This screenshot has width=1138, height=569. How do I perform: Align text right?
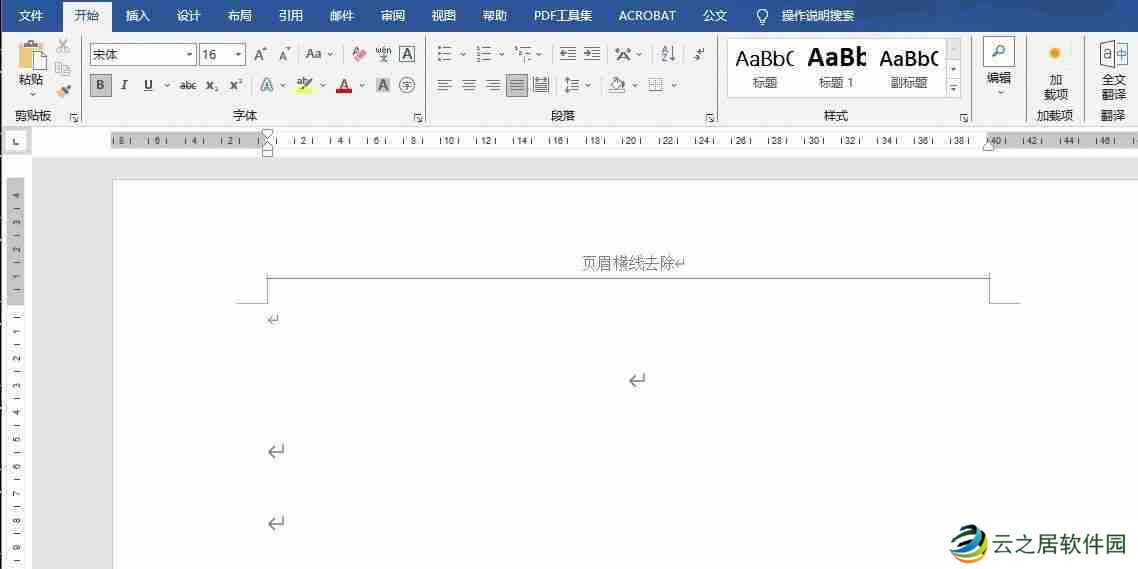click(x=493, y=86)
